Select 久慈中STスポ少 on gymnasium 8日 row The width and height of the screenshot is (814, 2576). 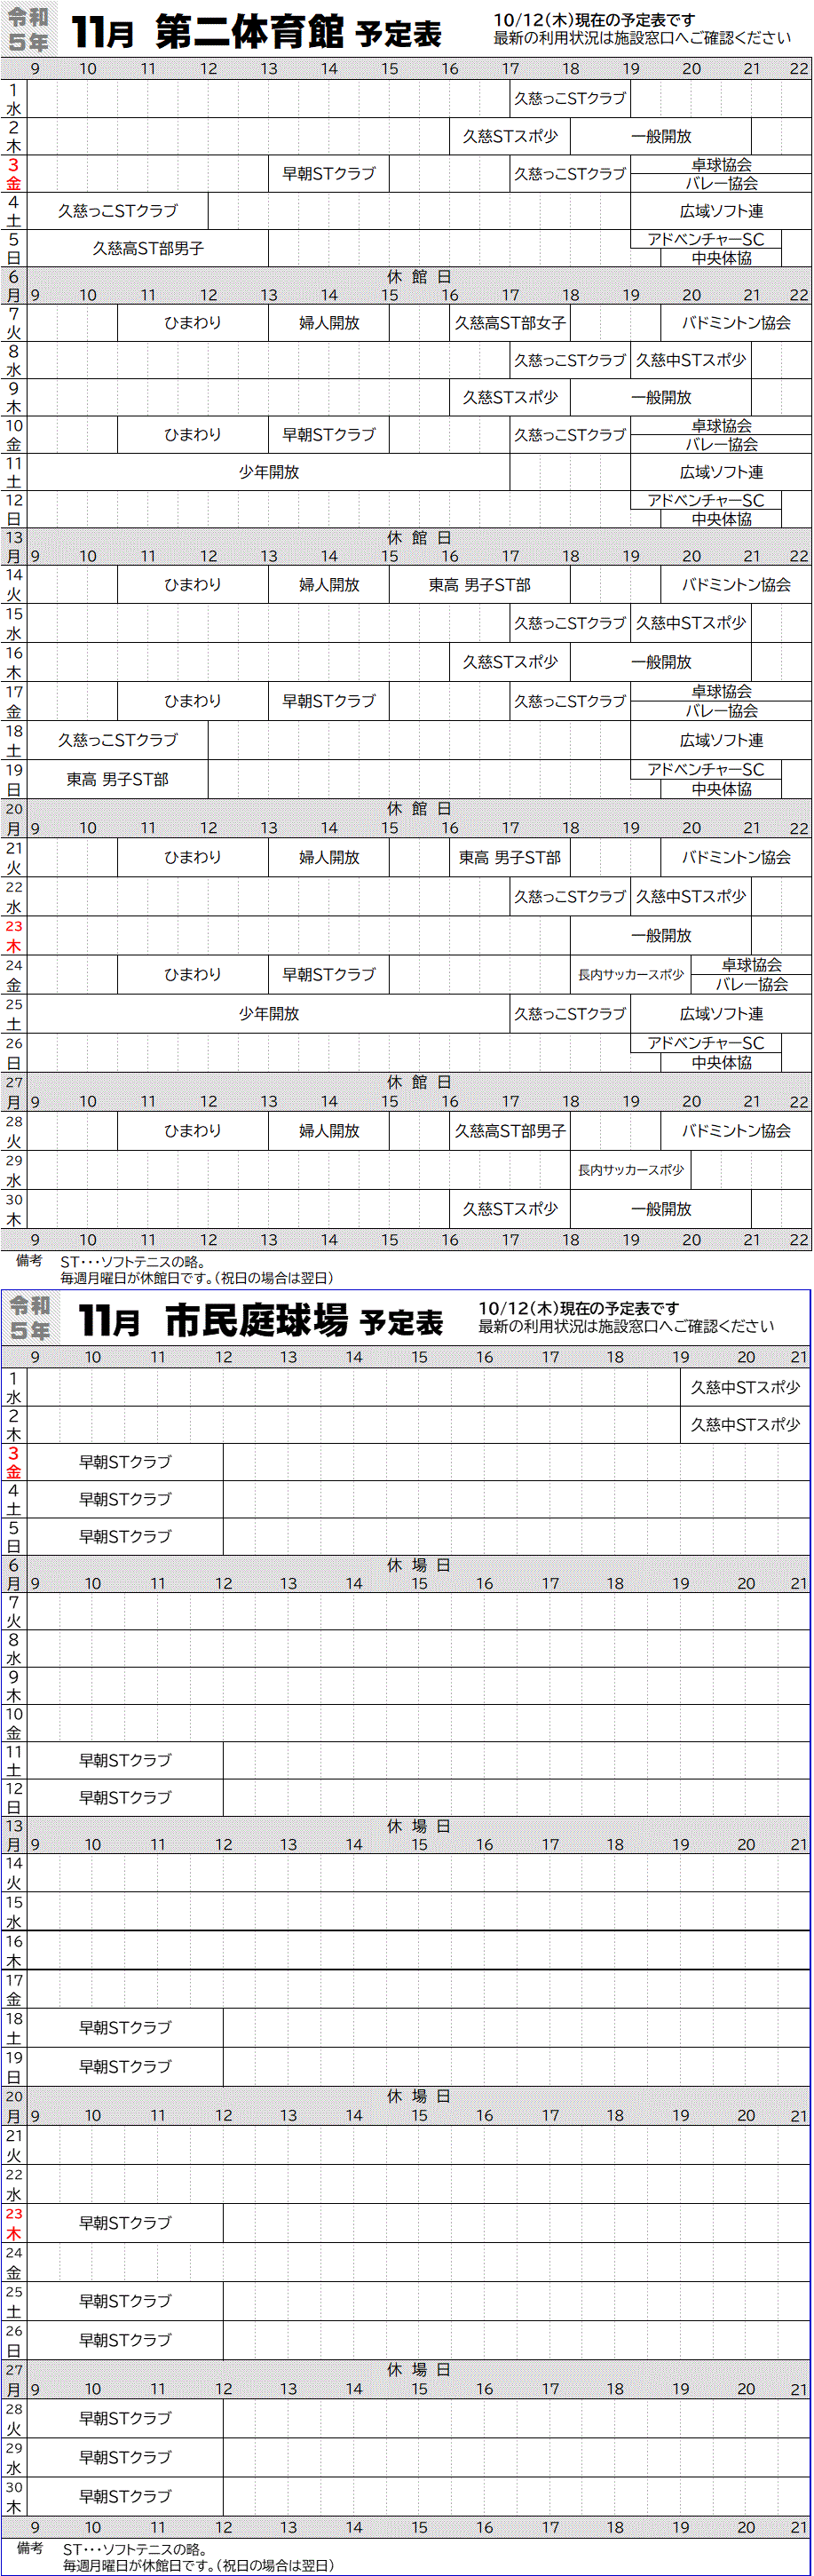point(691,360)
